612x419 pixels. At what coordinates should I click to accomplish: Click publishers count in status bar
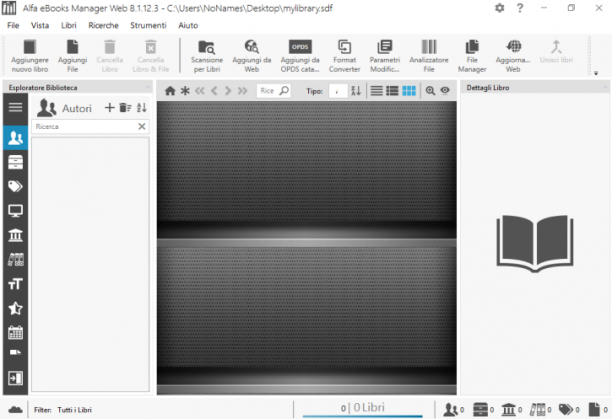(x=512, y=410)
